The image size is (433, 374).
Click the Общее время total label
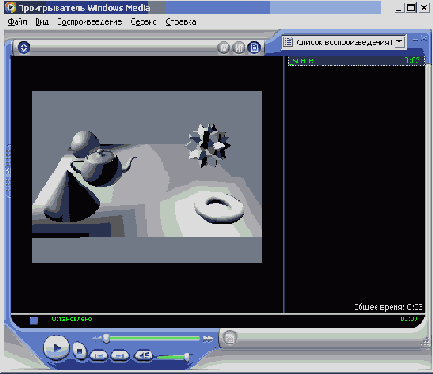[388, 307]
